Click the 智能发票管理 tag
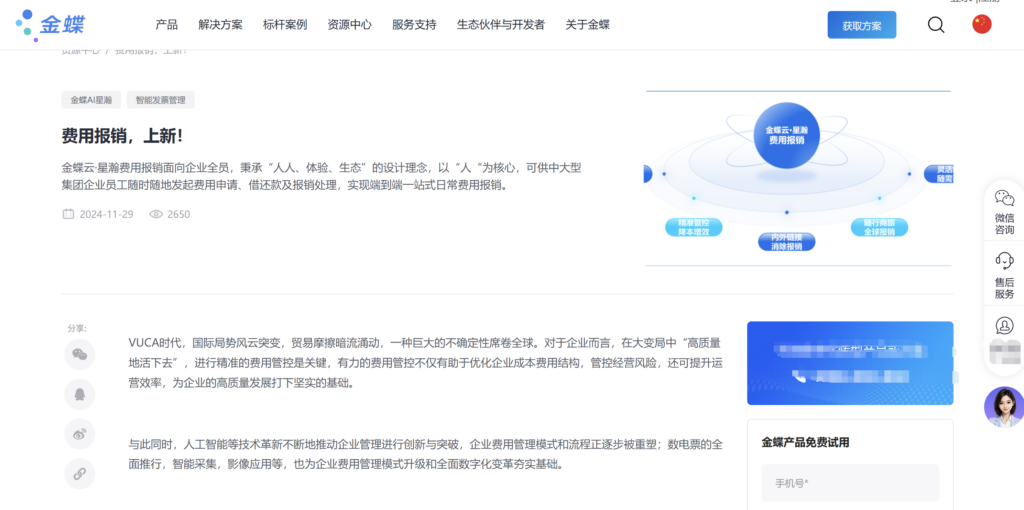Viewport: 1024px width, 510px height. point(161,100)
